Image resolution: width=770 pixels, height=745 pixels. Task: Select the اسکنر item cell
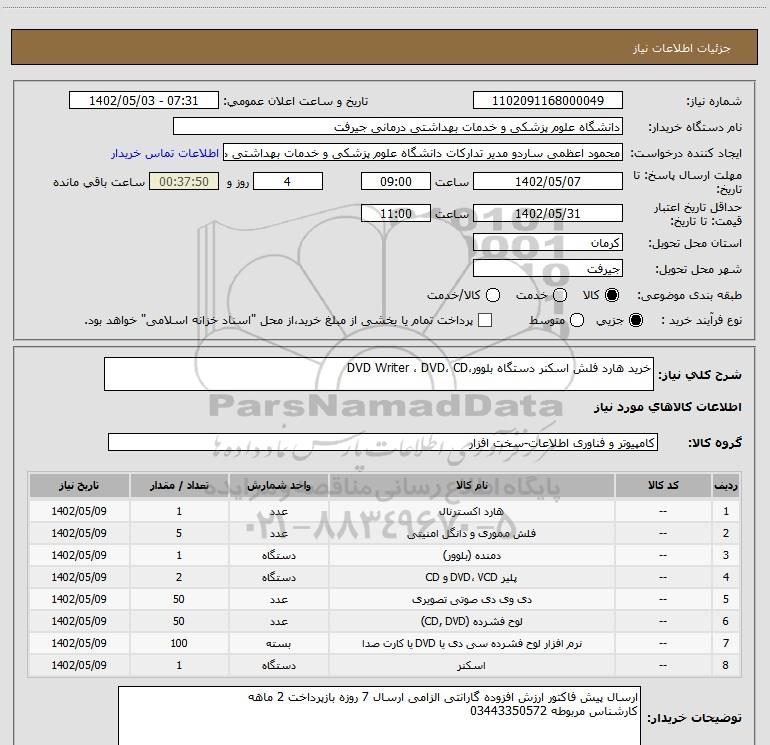pyautogui.click(x=471, y=665)
